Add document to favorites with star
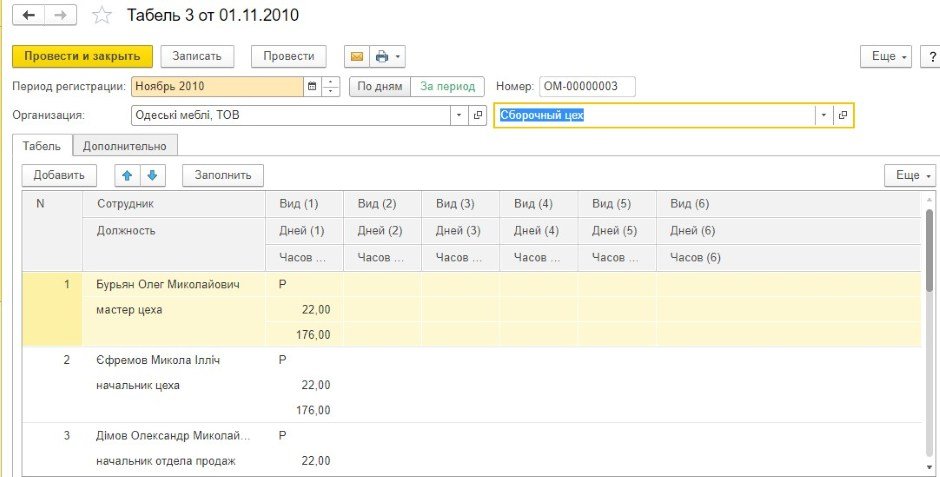The image size is (940, 477). [101, 16]
